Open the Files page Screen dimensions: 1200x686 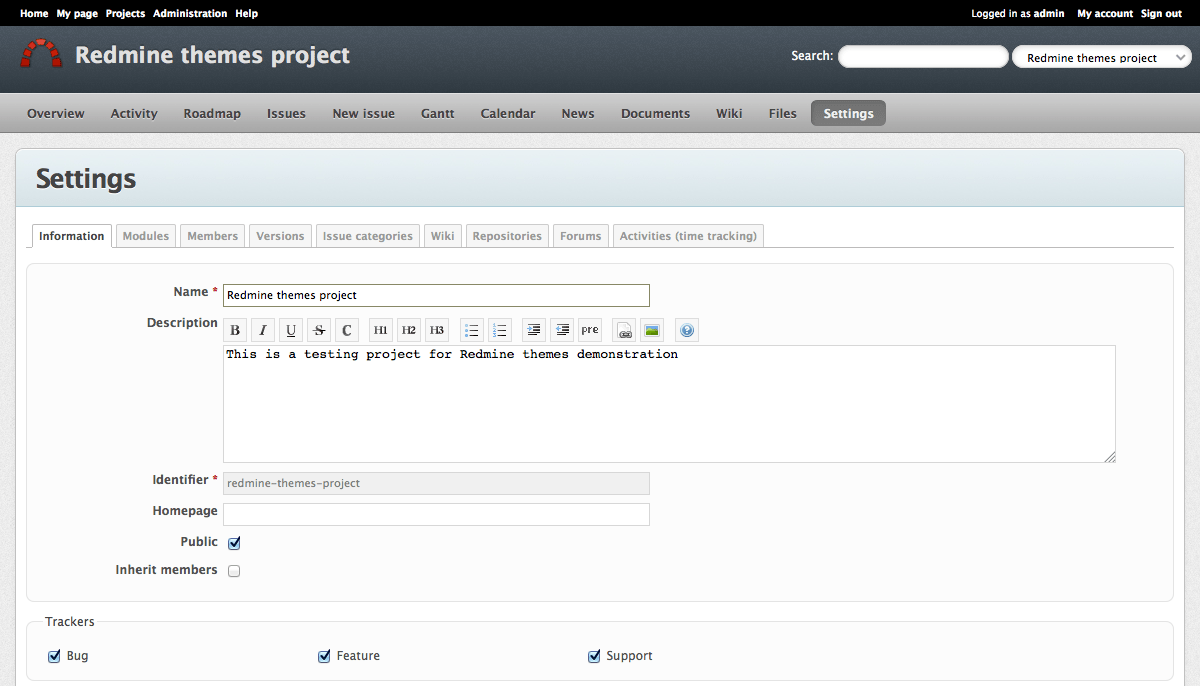pos(783,114)
